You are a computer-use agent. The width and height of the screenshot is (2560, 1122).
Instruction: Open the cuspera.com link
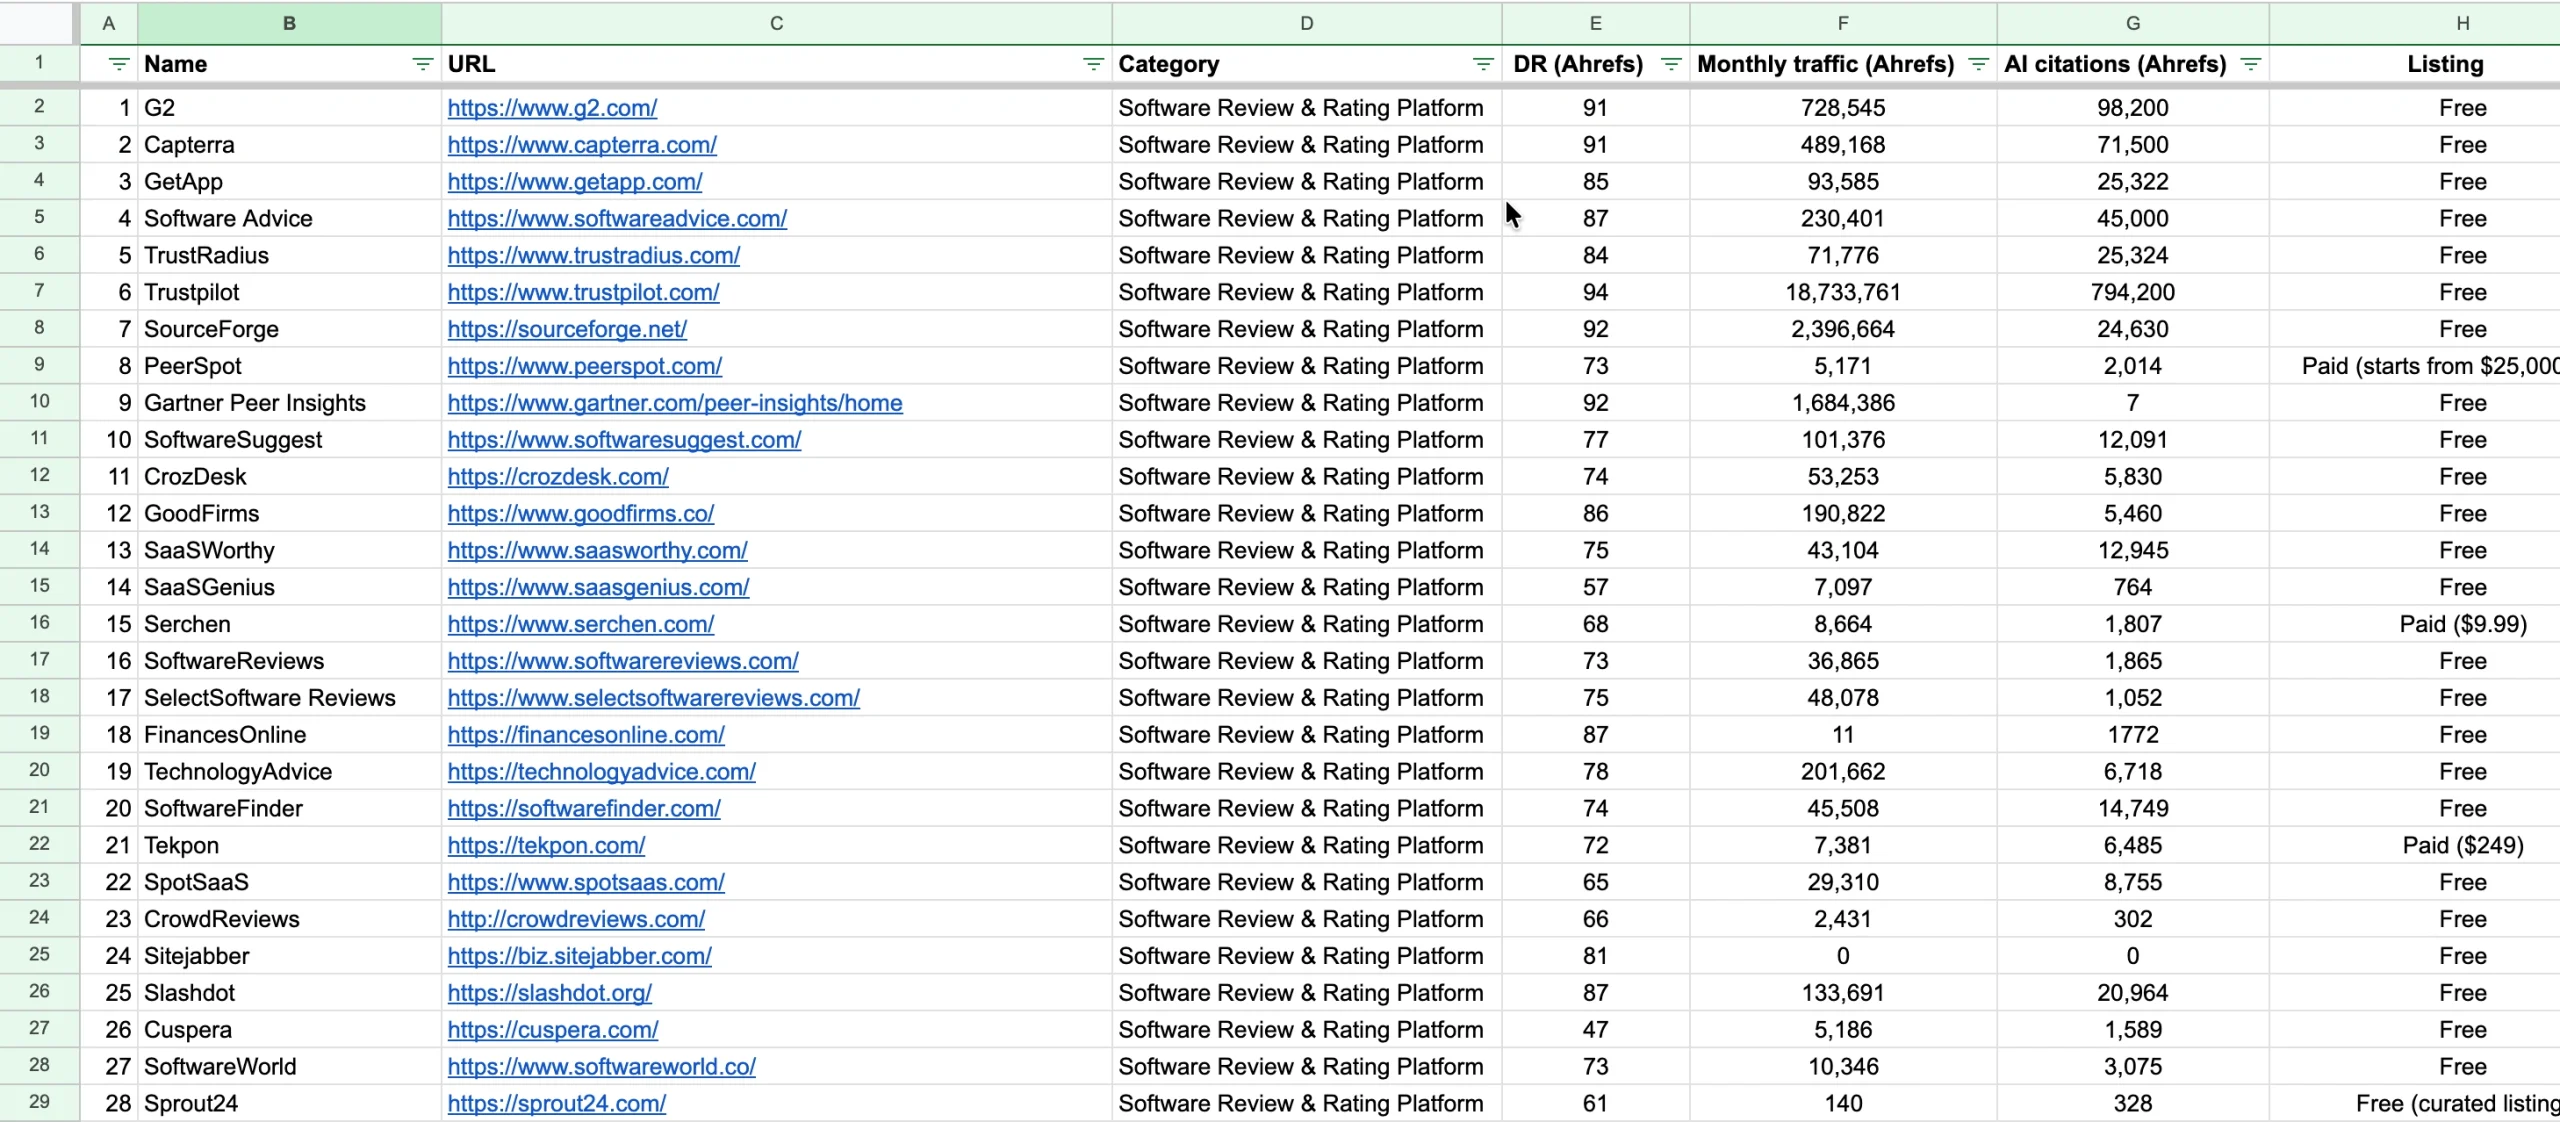(x=553, y=1031)
